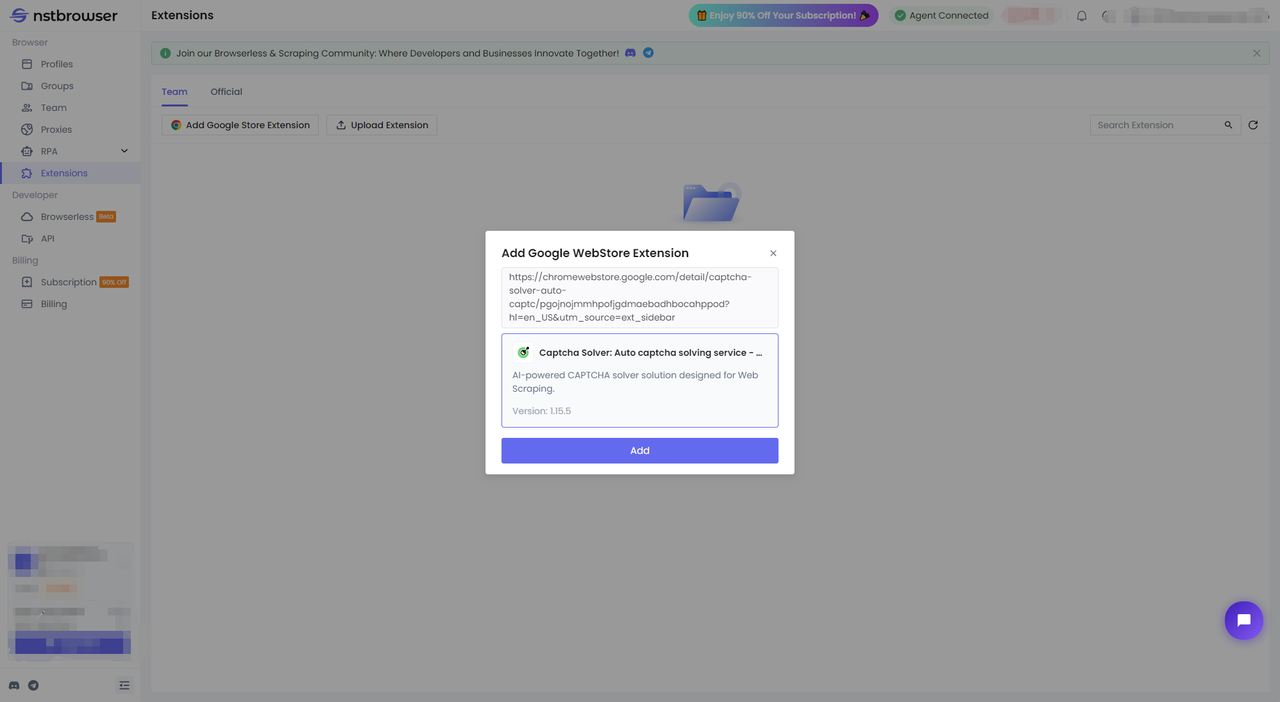Image resolution: width=1280 pixels, height=702 pixels.
Task: Open the Subscription billing page
Action: tap(70, 282)
